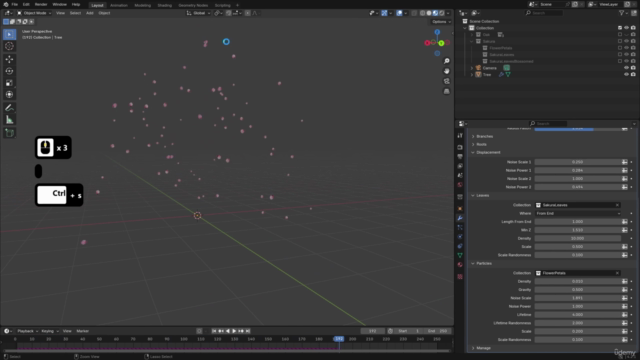This screenshot has height=360, width=640.
Task: Jump to the last frame
Action: click(x=247, y=331)
